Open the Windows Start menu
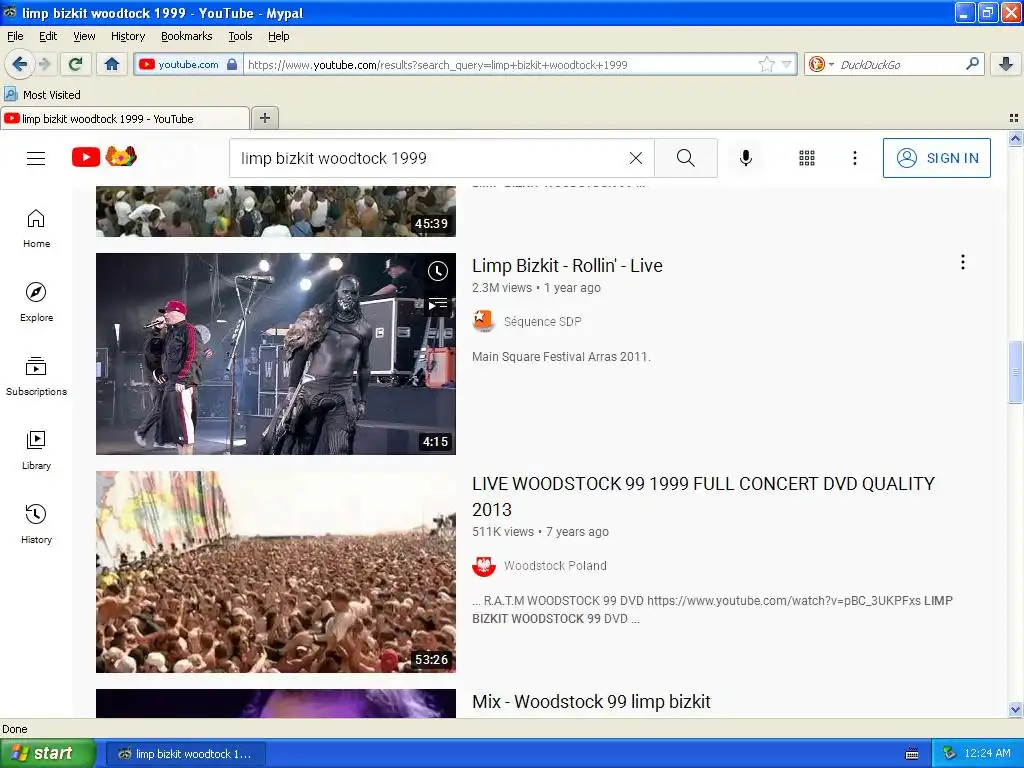Image resolution: width=1024 pixels, height=768 pixels. [x=47, y=753]
